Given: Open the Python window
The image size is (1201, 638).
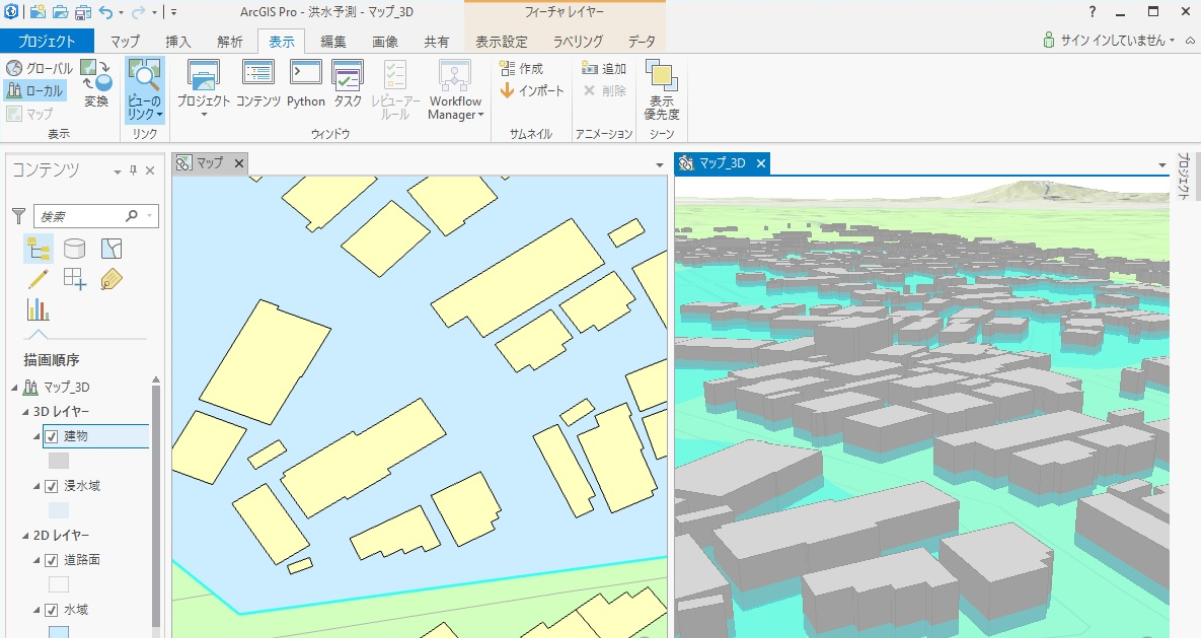Looking at the screenshot, I should coord(305,83).
